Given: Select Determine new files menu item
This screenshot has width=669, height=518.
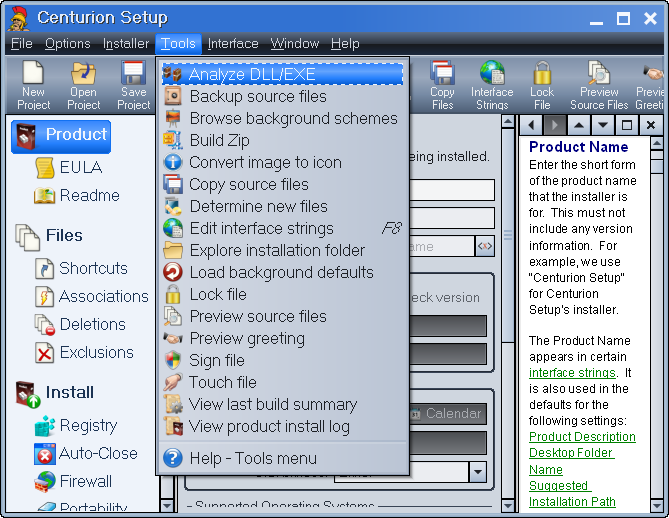Looking at the screenshot, I should pyautogui.click(x=282, y=207).
